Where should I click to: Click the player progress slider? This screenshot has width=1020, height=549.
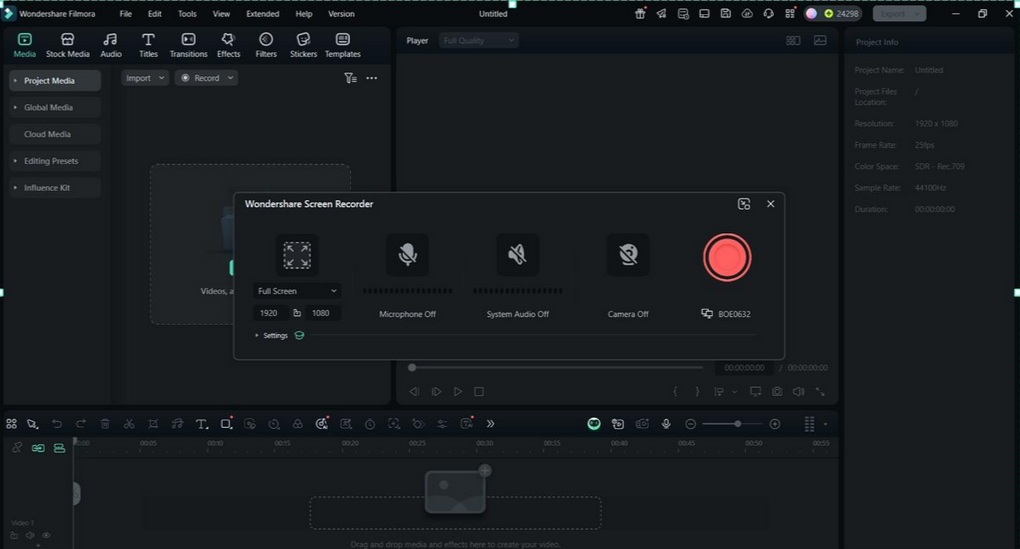click(x=557, y=368)
